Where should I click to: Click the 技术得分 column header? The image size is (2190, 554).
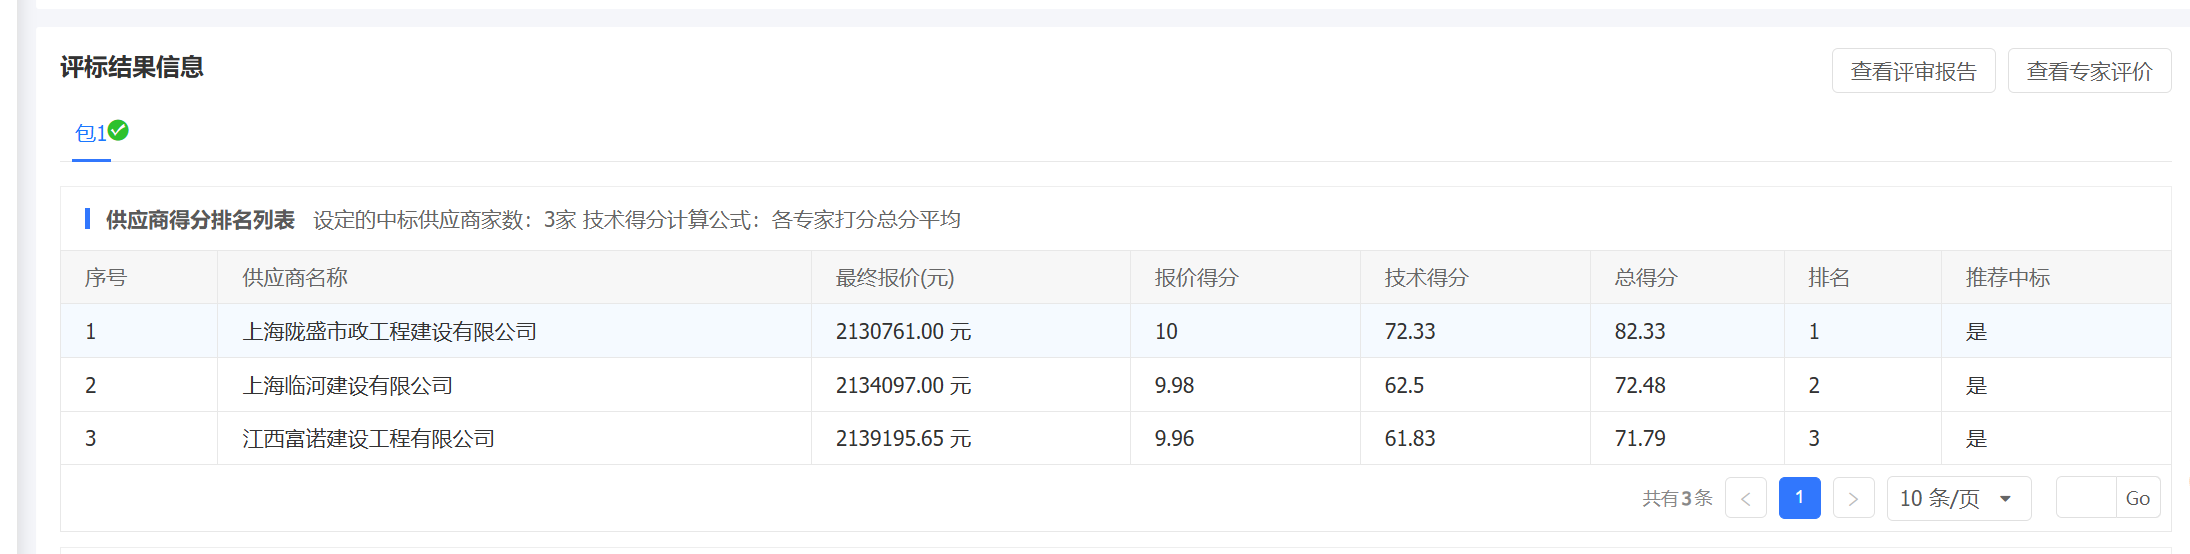[1427, 278]
